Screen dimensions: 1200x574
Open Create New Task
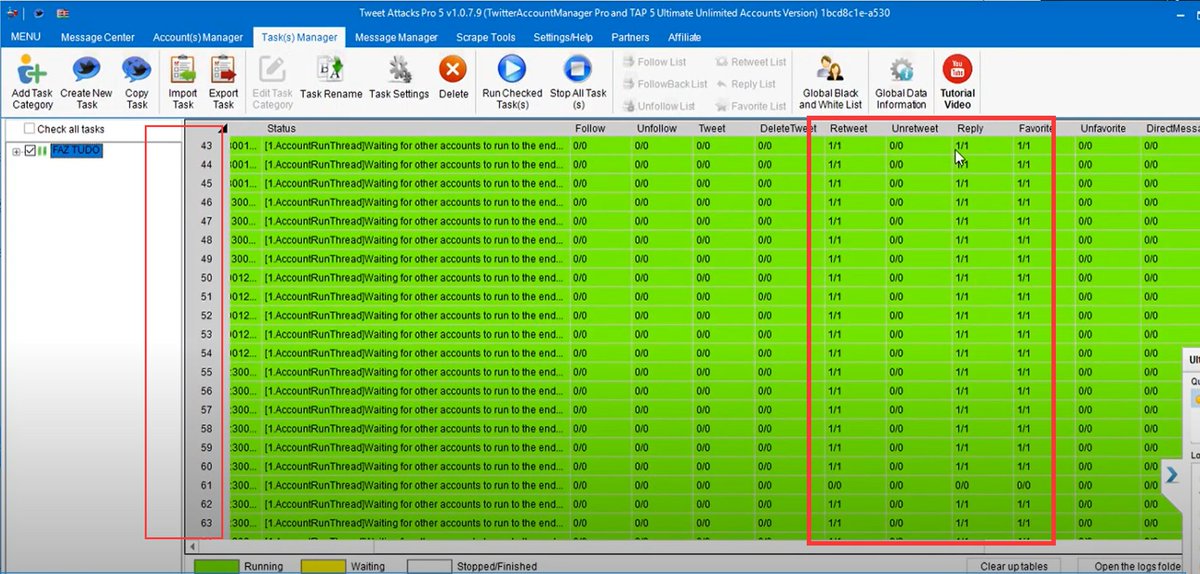pos(87,83)
